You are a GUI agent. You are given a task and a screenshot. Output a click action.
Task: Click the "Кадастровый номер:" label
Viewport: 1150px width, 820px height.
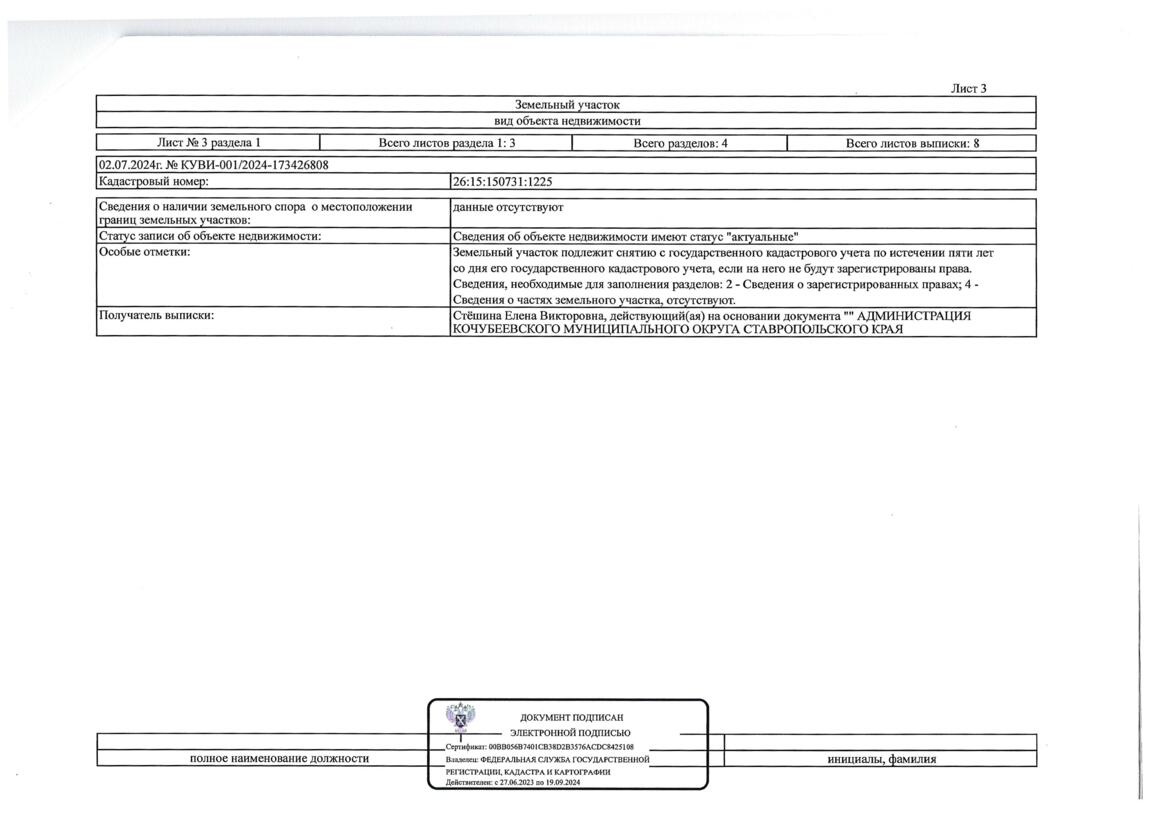point(153,181)
